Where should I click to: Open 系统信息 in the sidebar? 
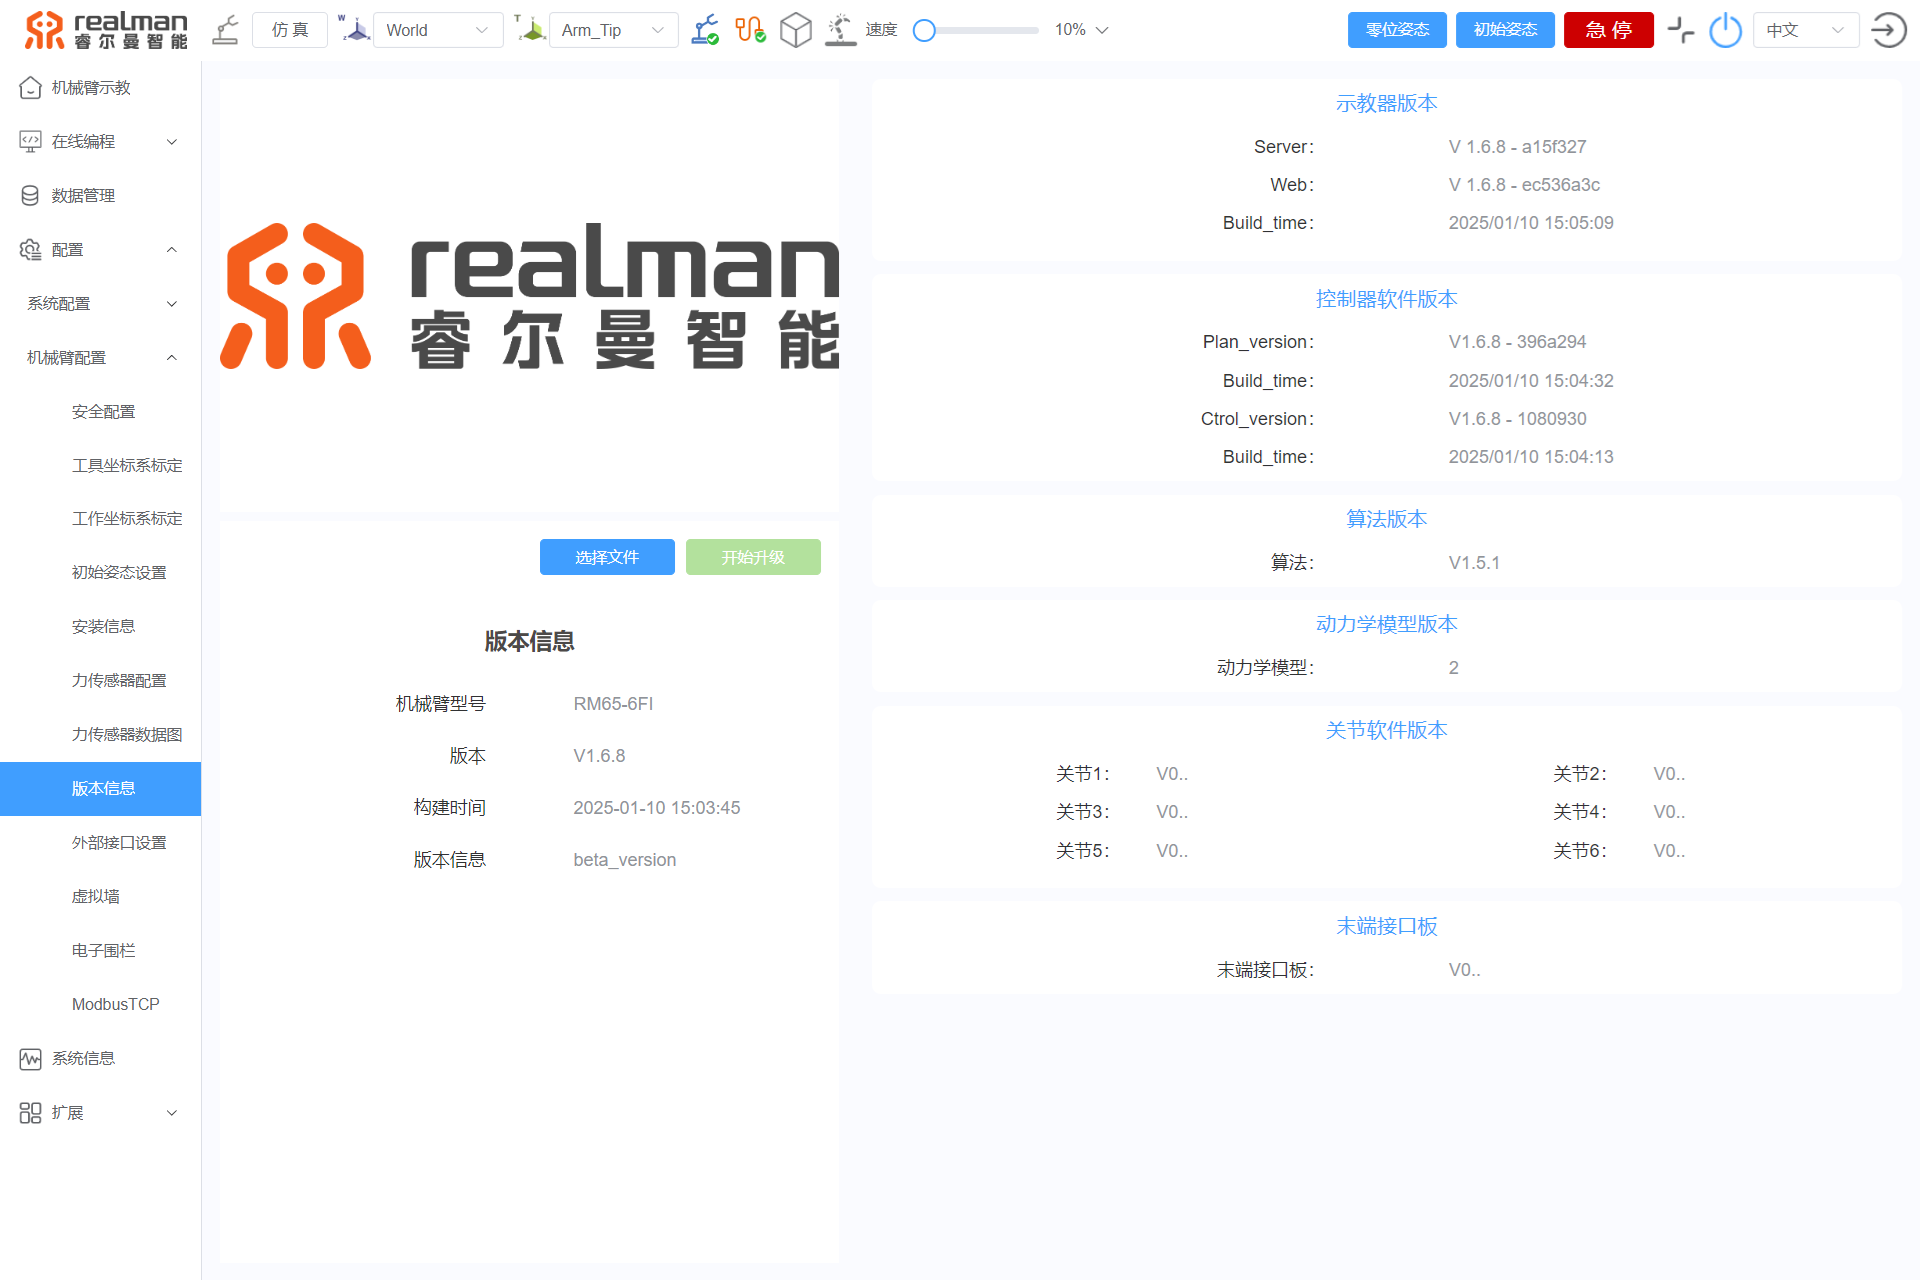pos(100,1059)
